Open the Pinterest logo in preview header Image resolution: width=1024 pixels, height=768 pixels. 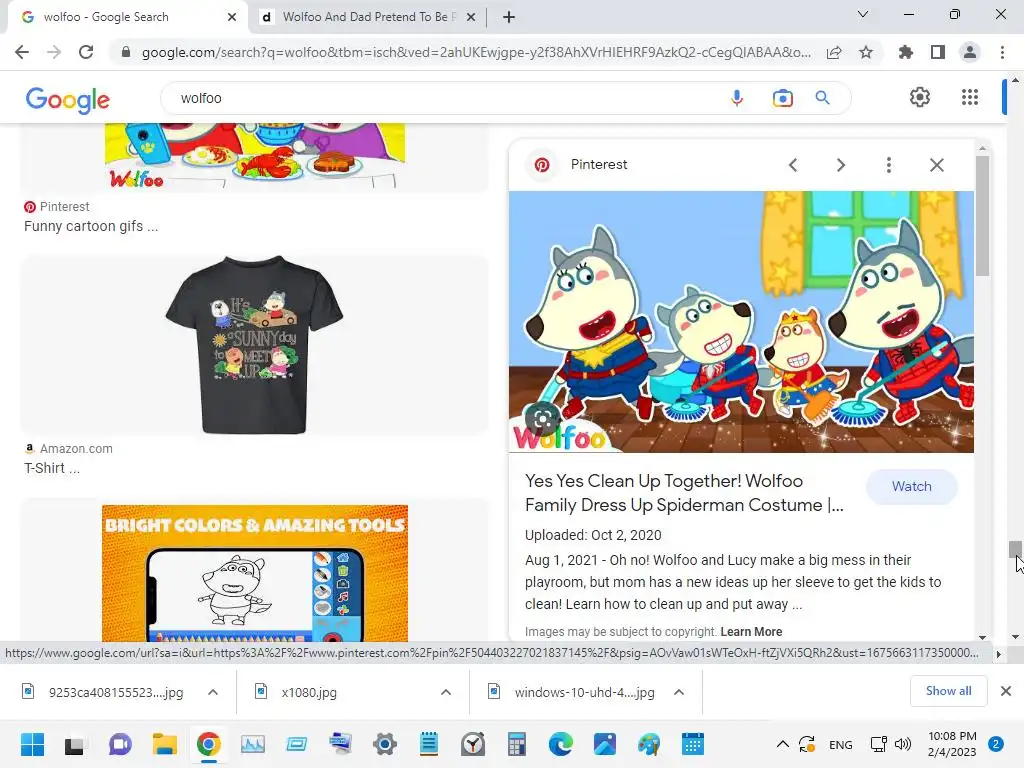pyautogui.click(x=542, y=165)
